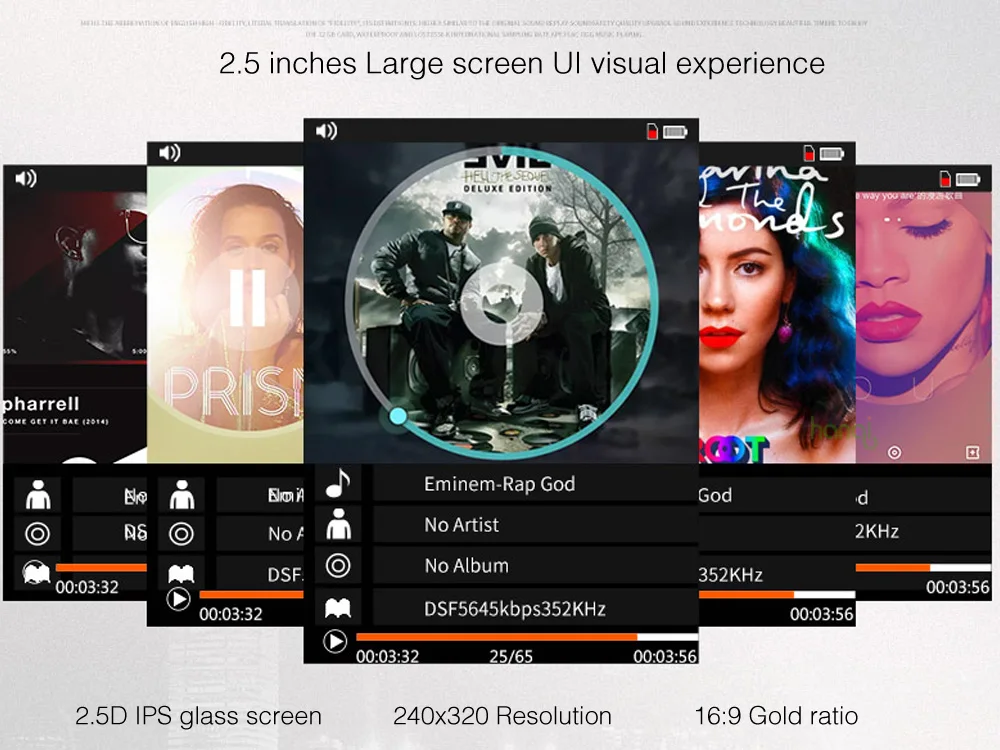
Task: Click the book icon beside DSF5645kbps352KHz
Action: [338, 608]
